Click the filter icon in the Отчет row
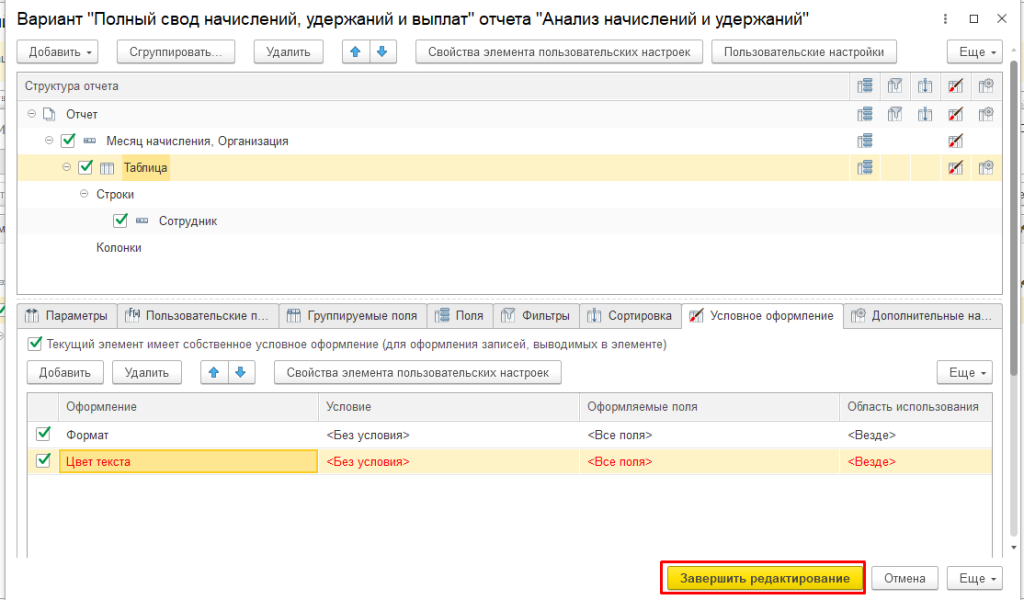 [895, 114]
